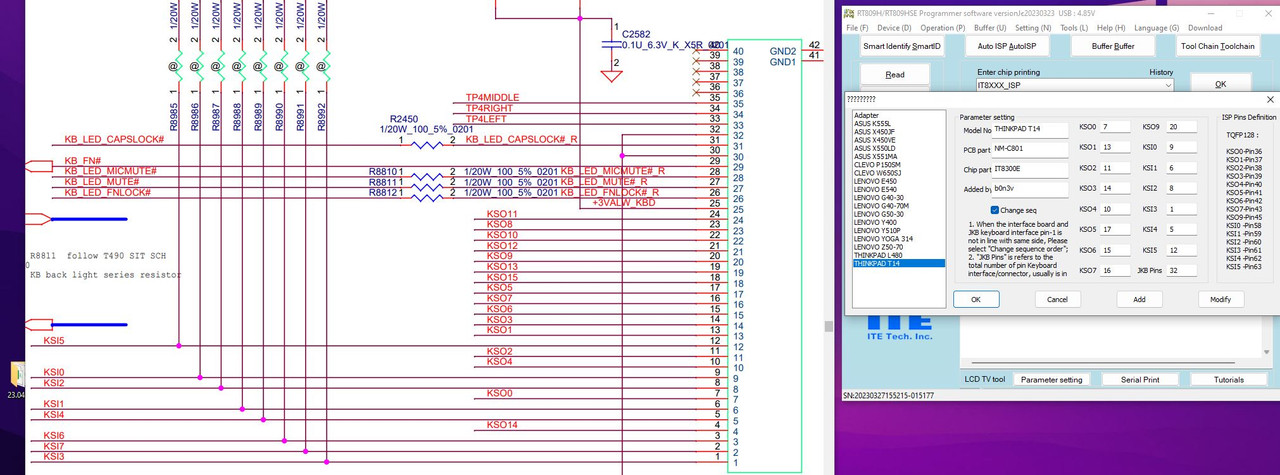The height and width of the screenshot is (475, 1280).
Task: Select ASUS X550LD in the list
Action: pyautogui.click(x=898, y=148)
